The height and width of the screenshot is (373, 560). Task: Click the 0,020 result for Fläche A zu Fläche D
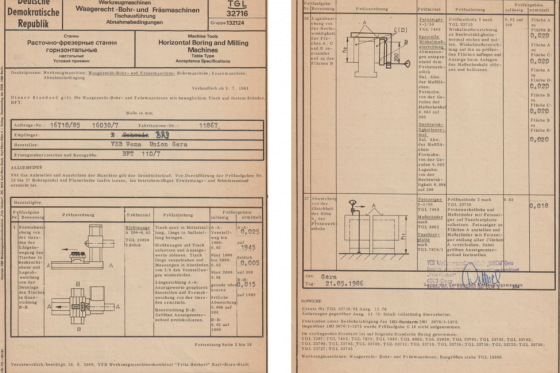(539, 86)
